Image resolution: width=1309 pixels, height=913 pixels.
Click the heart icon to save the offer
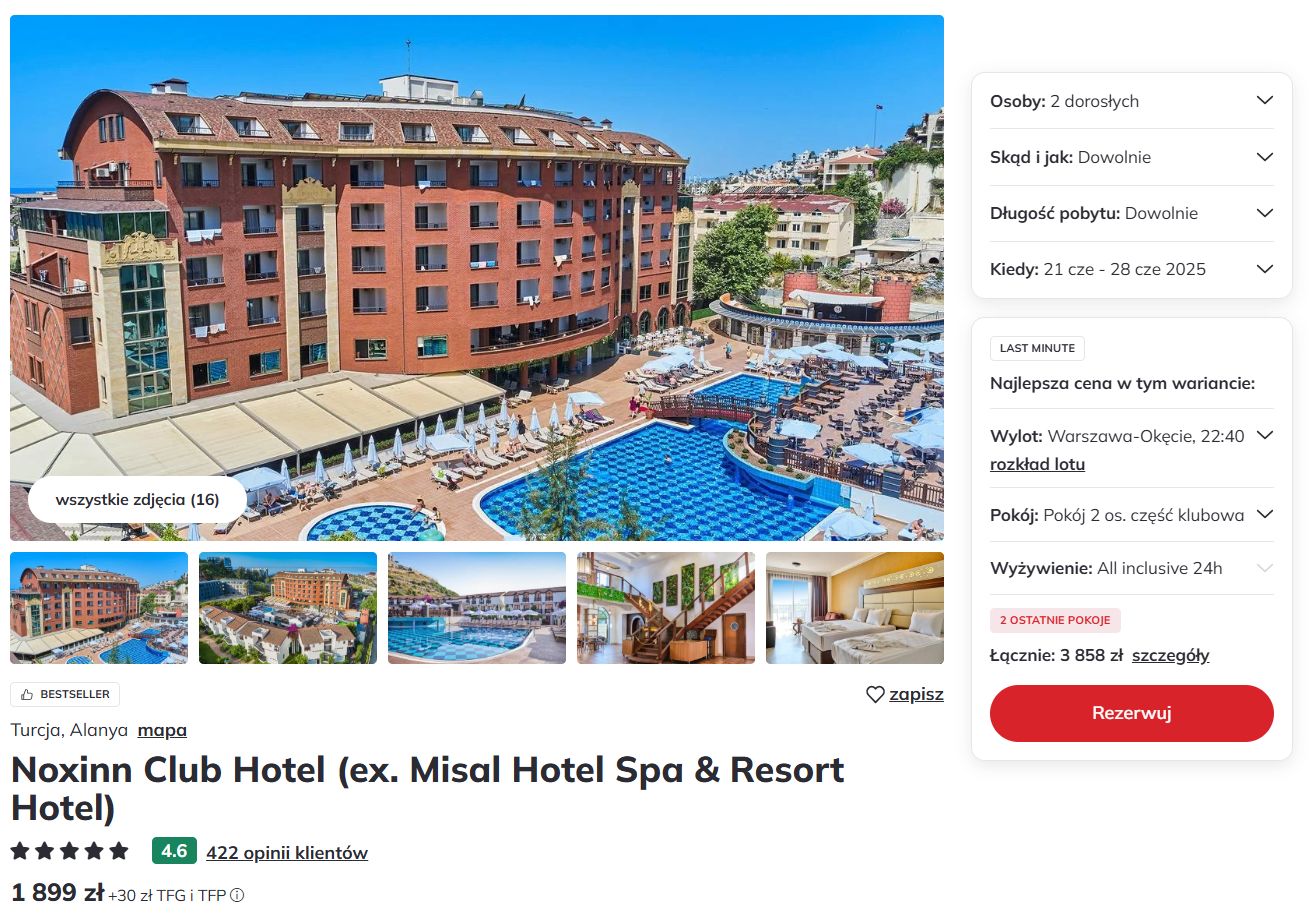875,694
